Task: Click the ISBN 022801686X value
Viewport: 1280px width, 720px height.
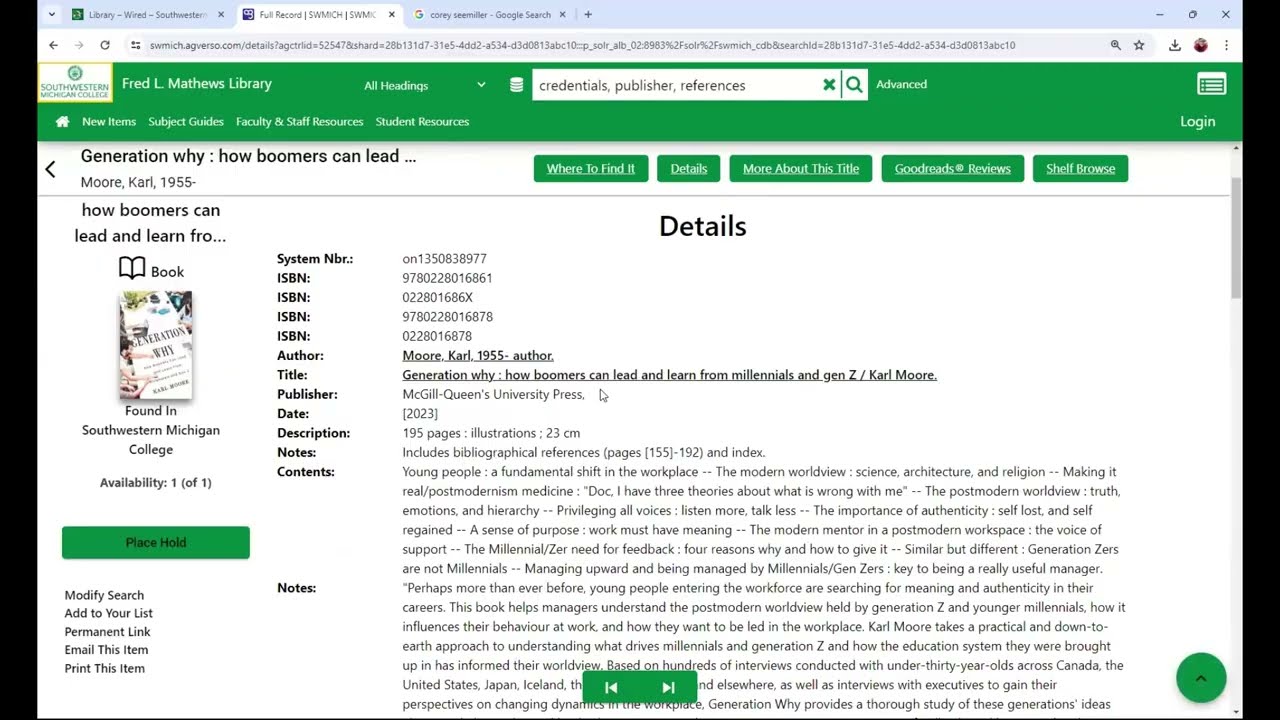Action: coord(437,298)
